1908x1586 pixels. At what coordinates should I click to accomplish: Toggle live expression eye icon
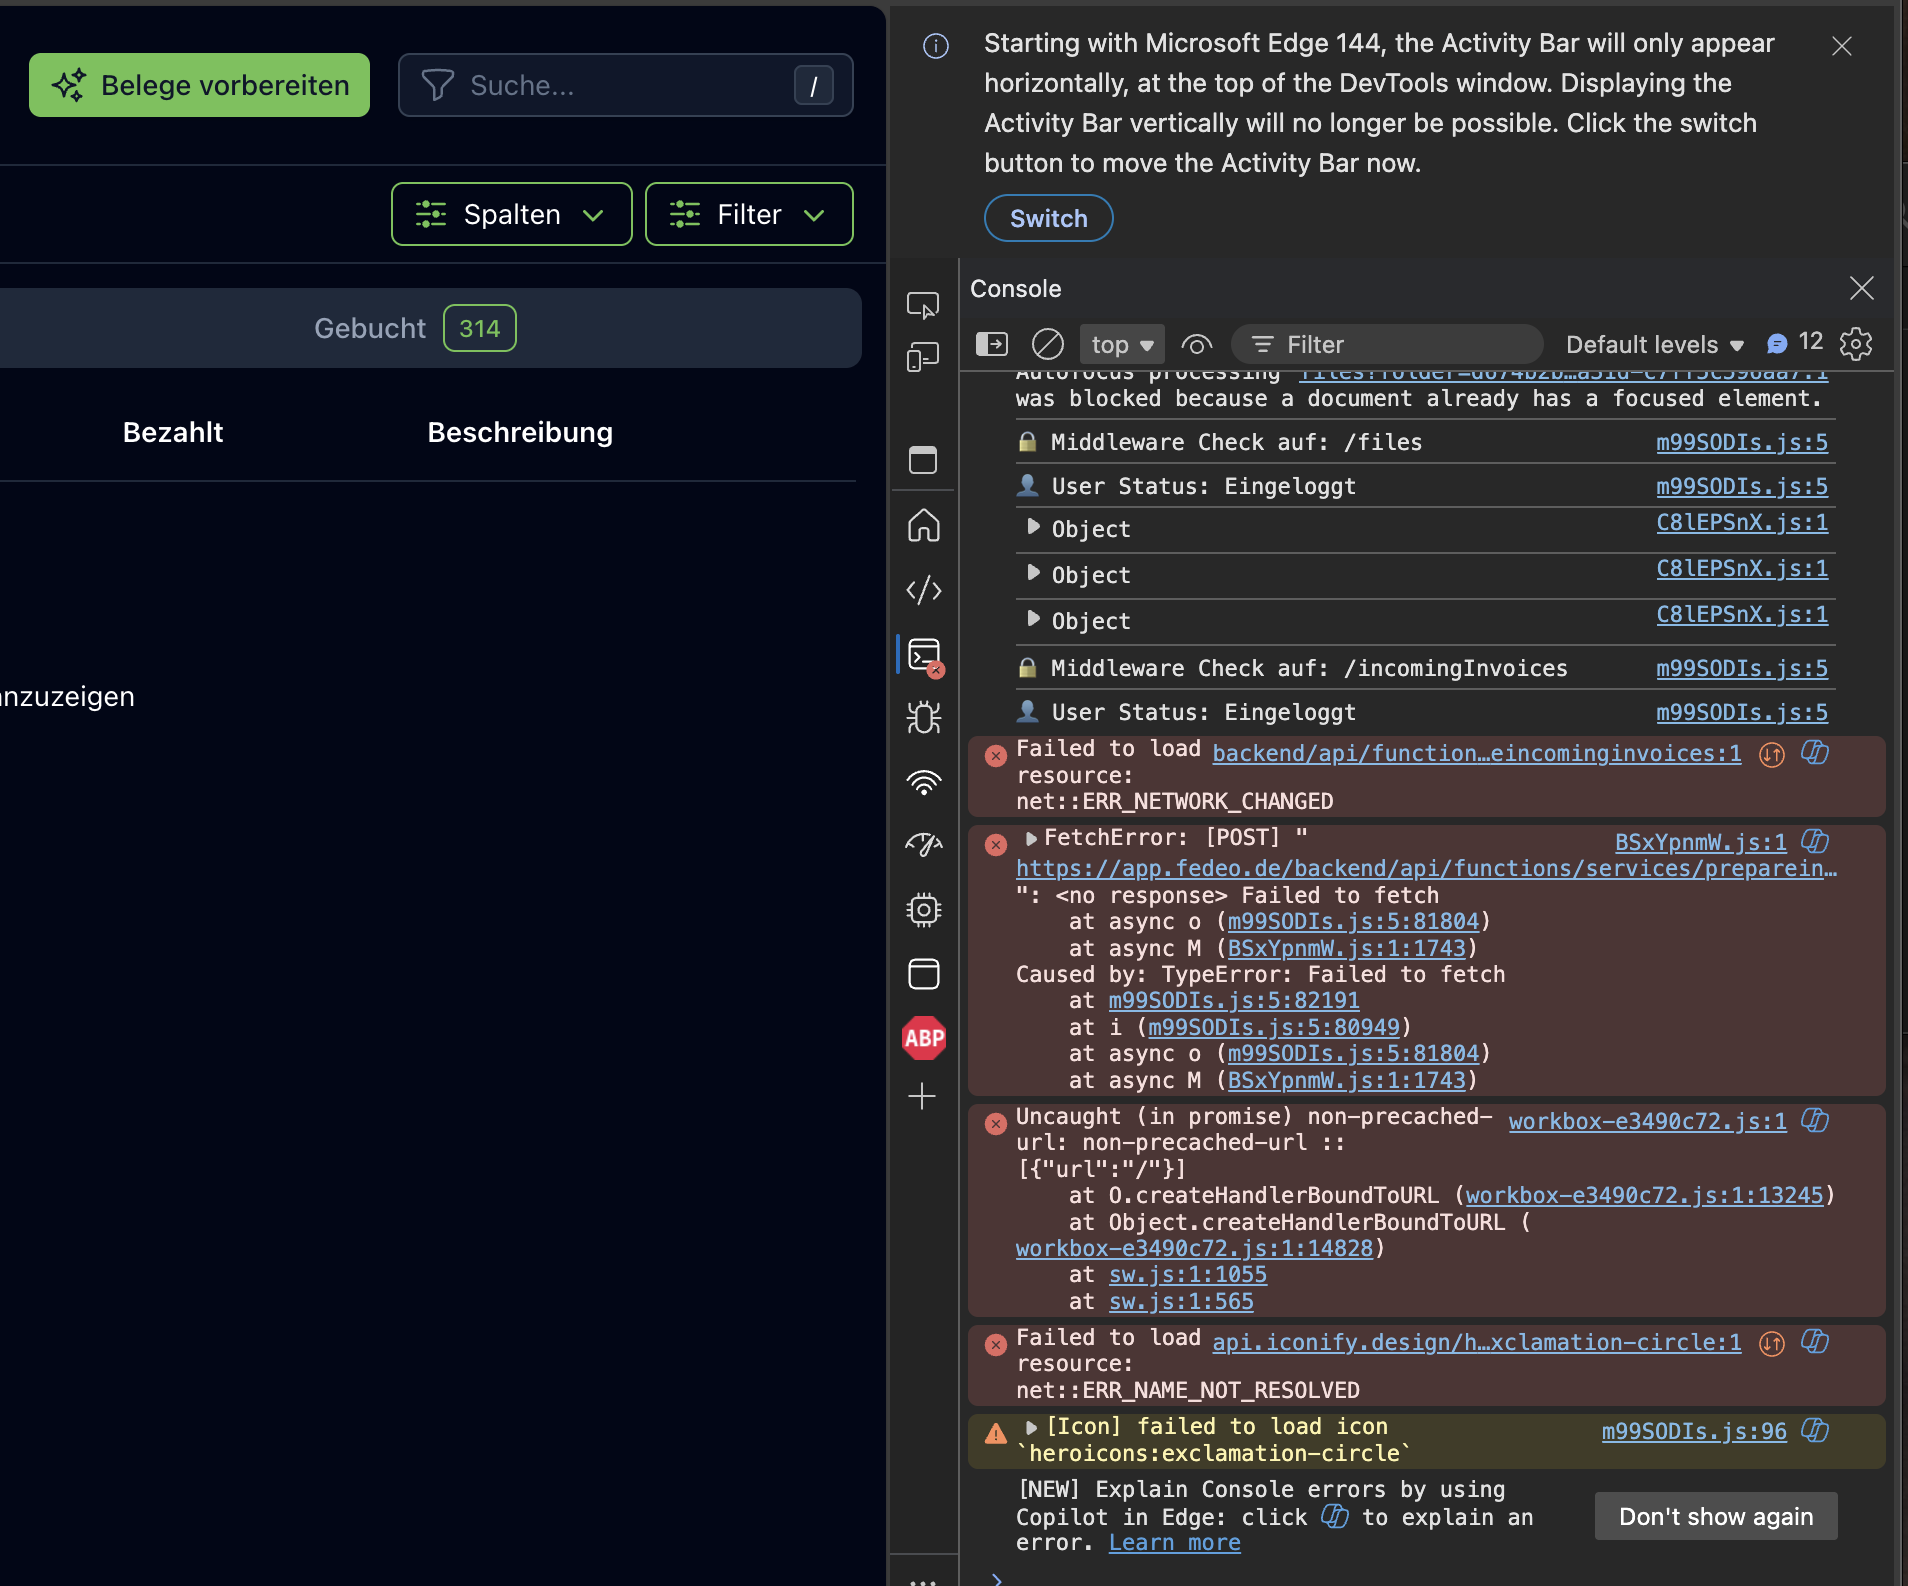[1196, 345]
